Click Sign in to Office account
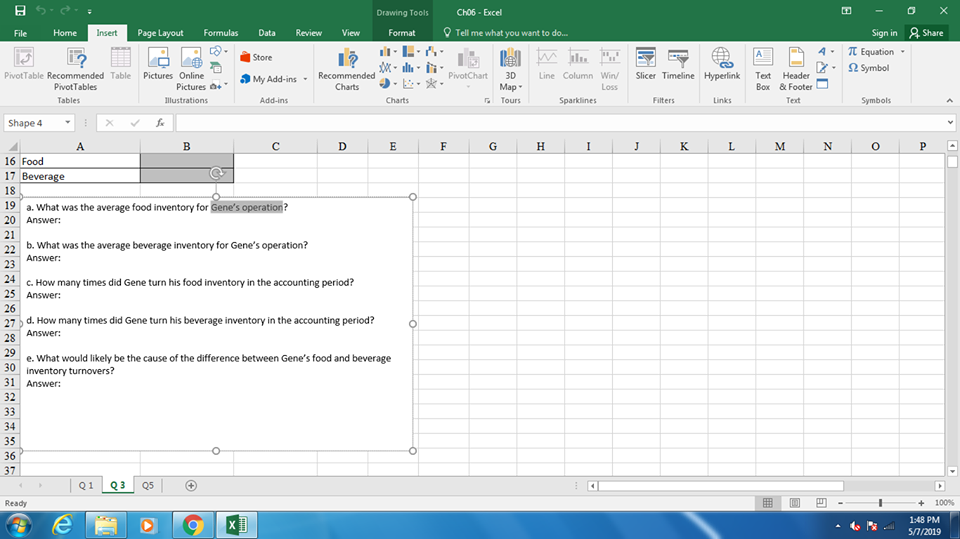This screenshot has height=539, width=960. coord(885,33)
